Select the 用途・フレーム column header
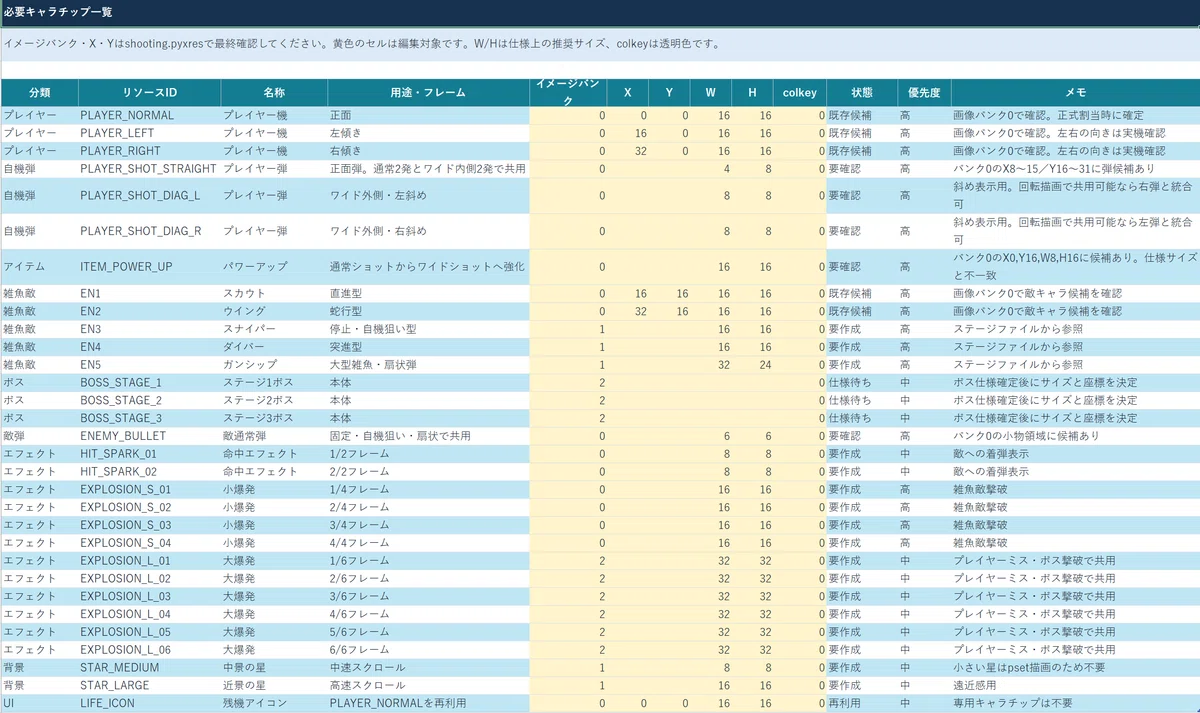The image size is (1200, 713). [428, 92]
